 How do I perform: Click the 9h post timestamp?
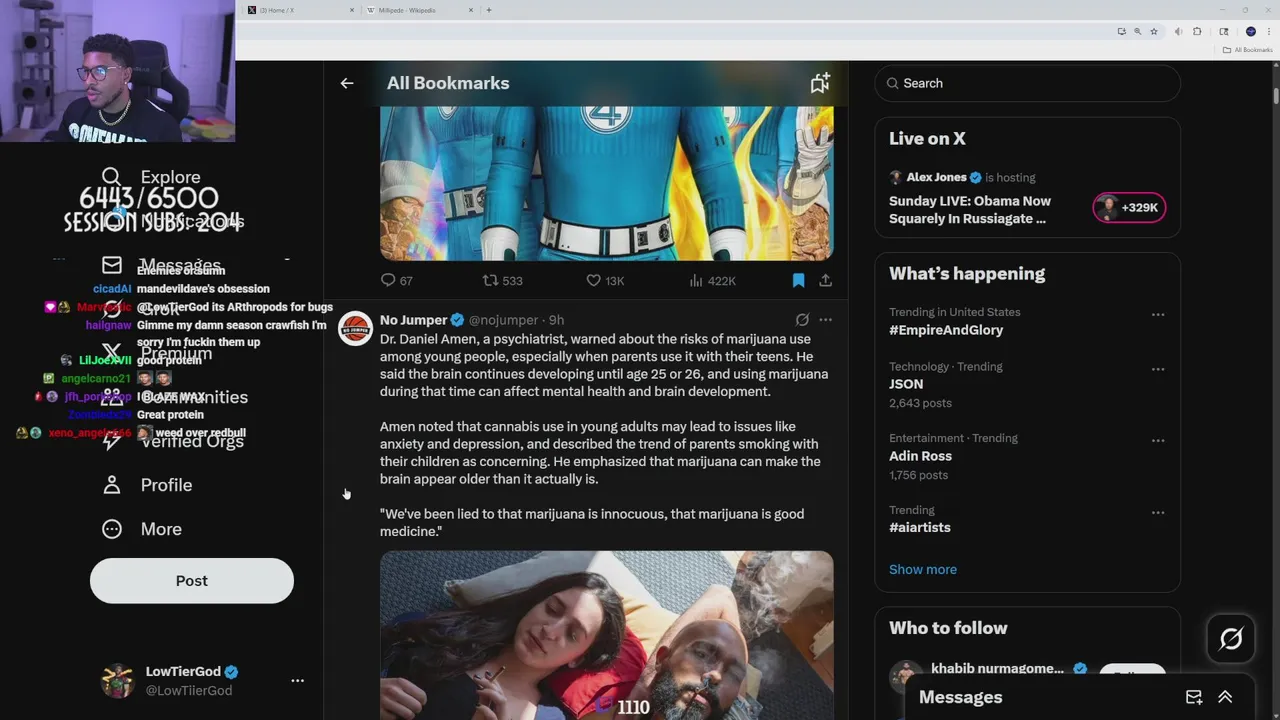(557, 320)
